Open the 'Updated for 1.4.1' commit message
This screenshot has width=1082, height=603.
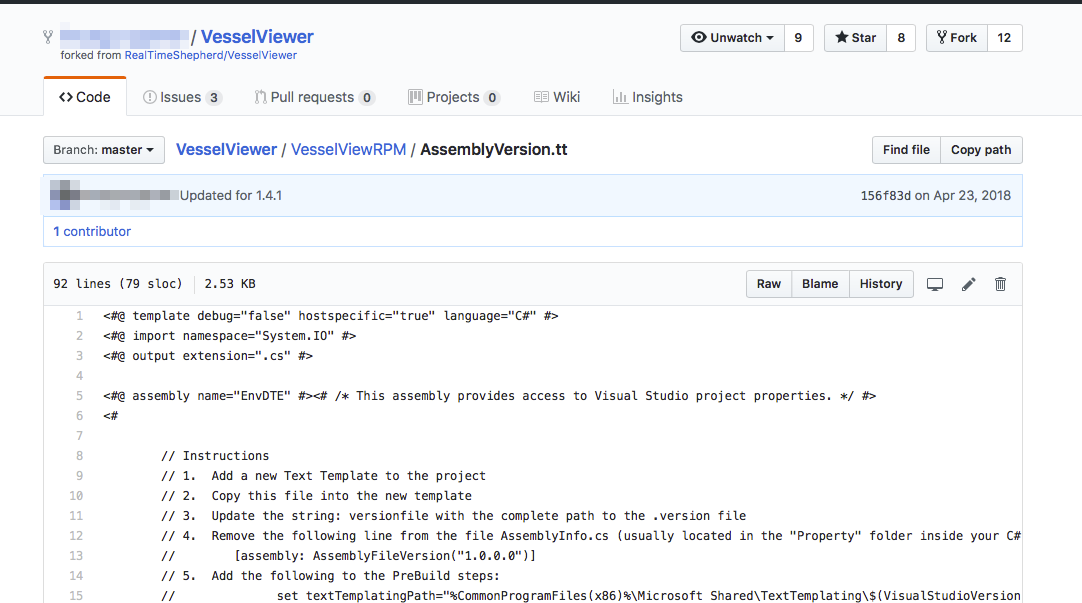[230, 195]
